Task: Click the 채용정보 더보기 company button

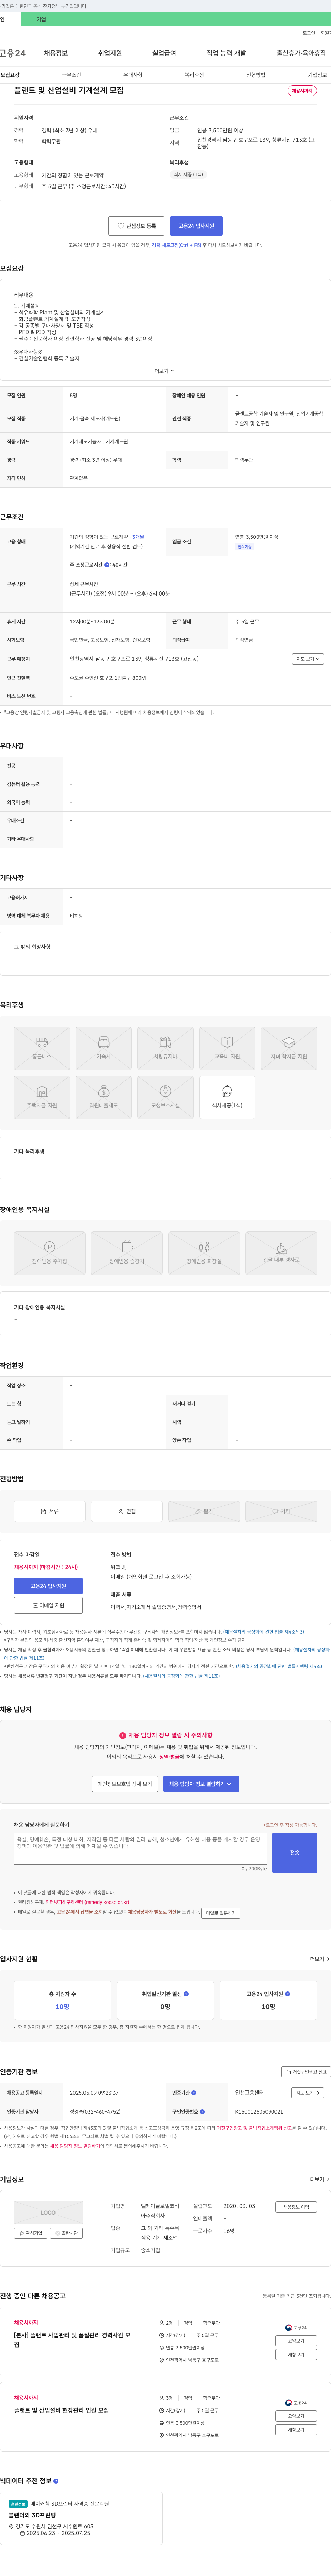Action: pos(295,2207)
